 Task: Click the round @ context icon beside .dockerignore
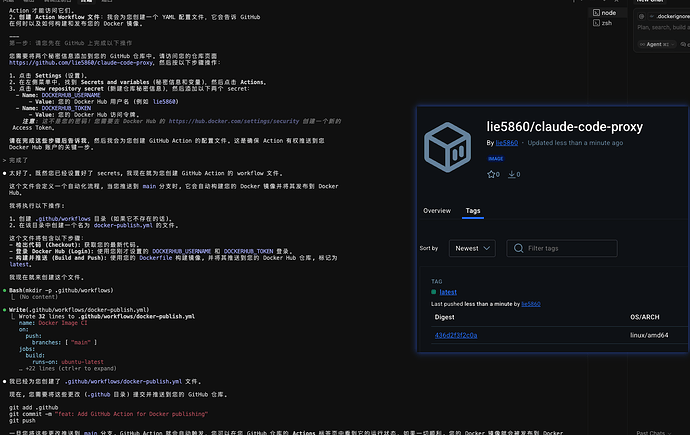[x=641, y=16]
